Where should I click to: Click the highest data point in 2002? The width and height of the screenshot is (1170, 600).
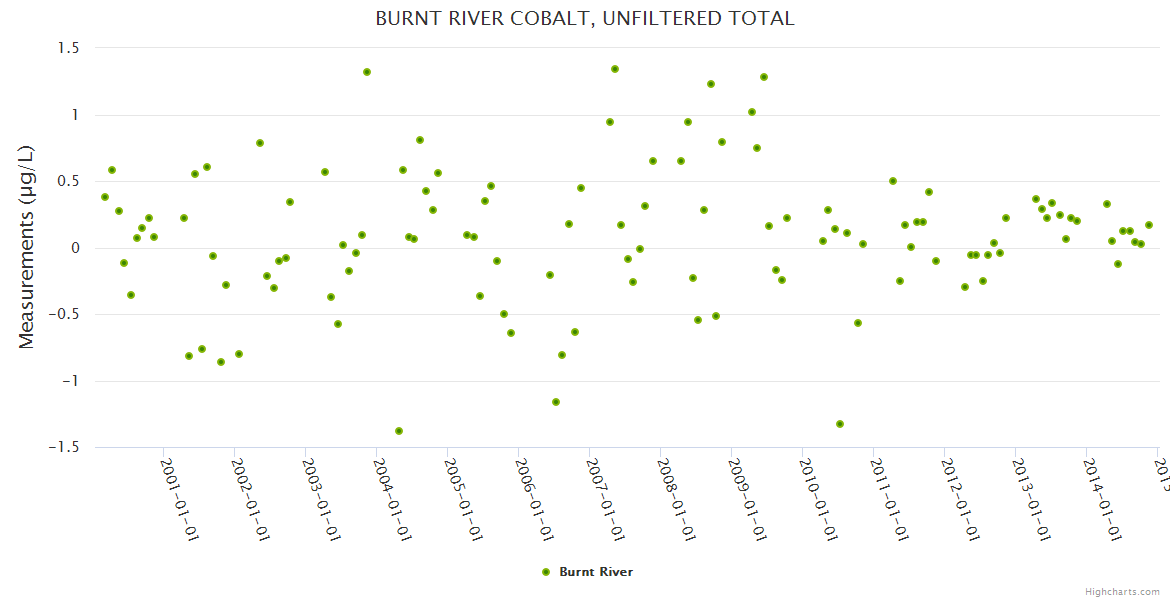(x=260, y=143)
